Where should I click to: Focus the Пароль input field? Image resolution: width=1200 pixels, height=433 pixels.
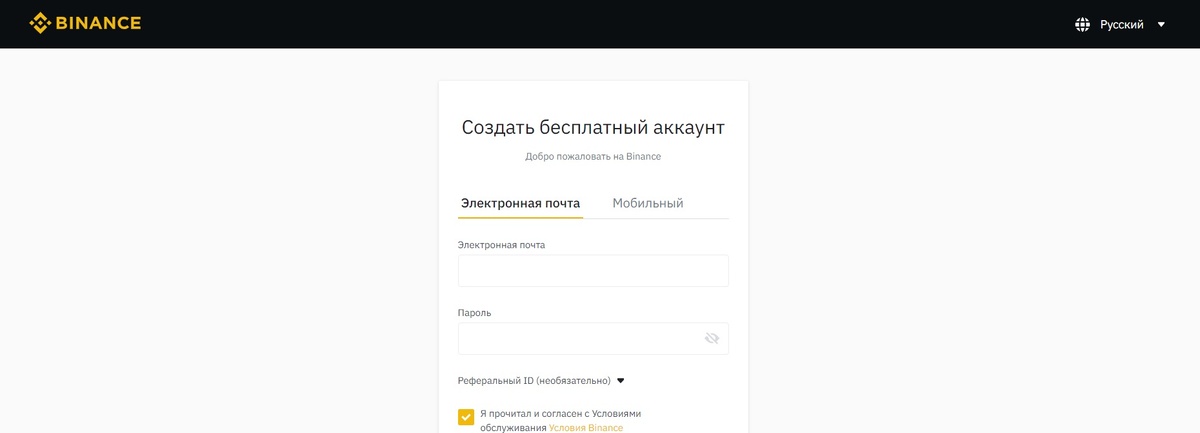(593, 339)
